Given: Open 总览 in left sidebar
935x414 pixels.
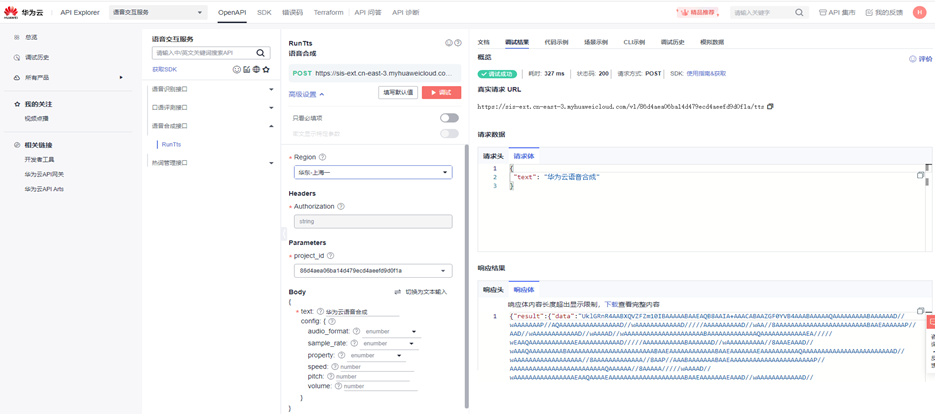Looking at the screenshot, I should click(x=31, y=37).
